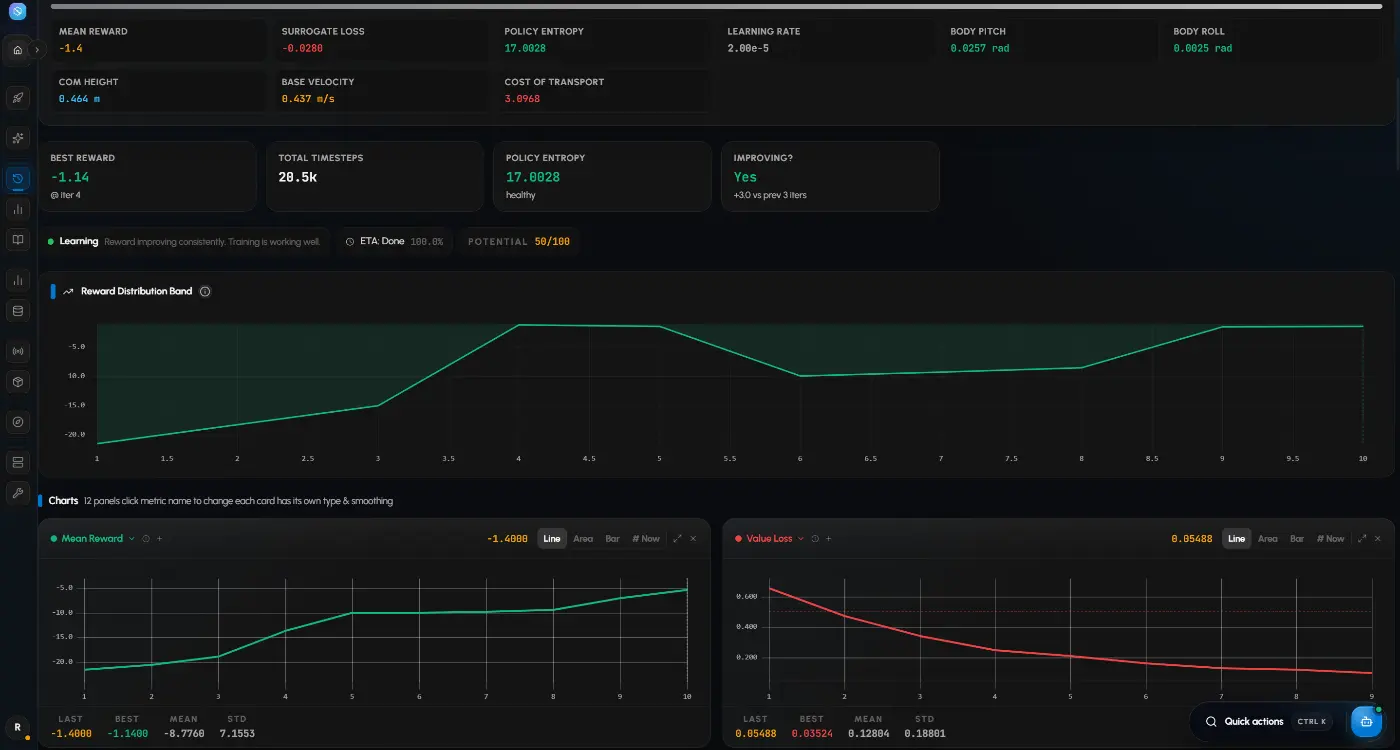Open the book icon in the sidebar

(17, 240)
